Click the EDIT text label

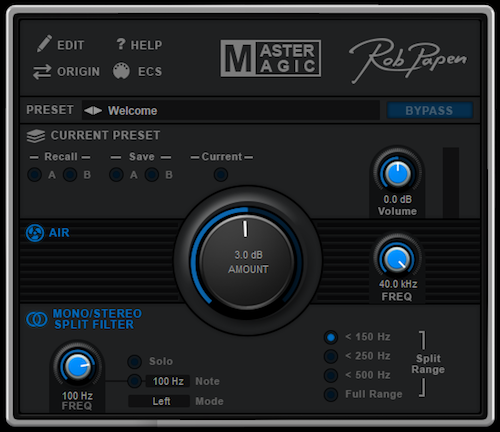click(71, 45)
